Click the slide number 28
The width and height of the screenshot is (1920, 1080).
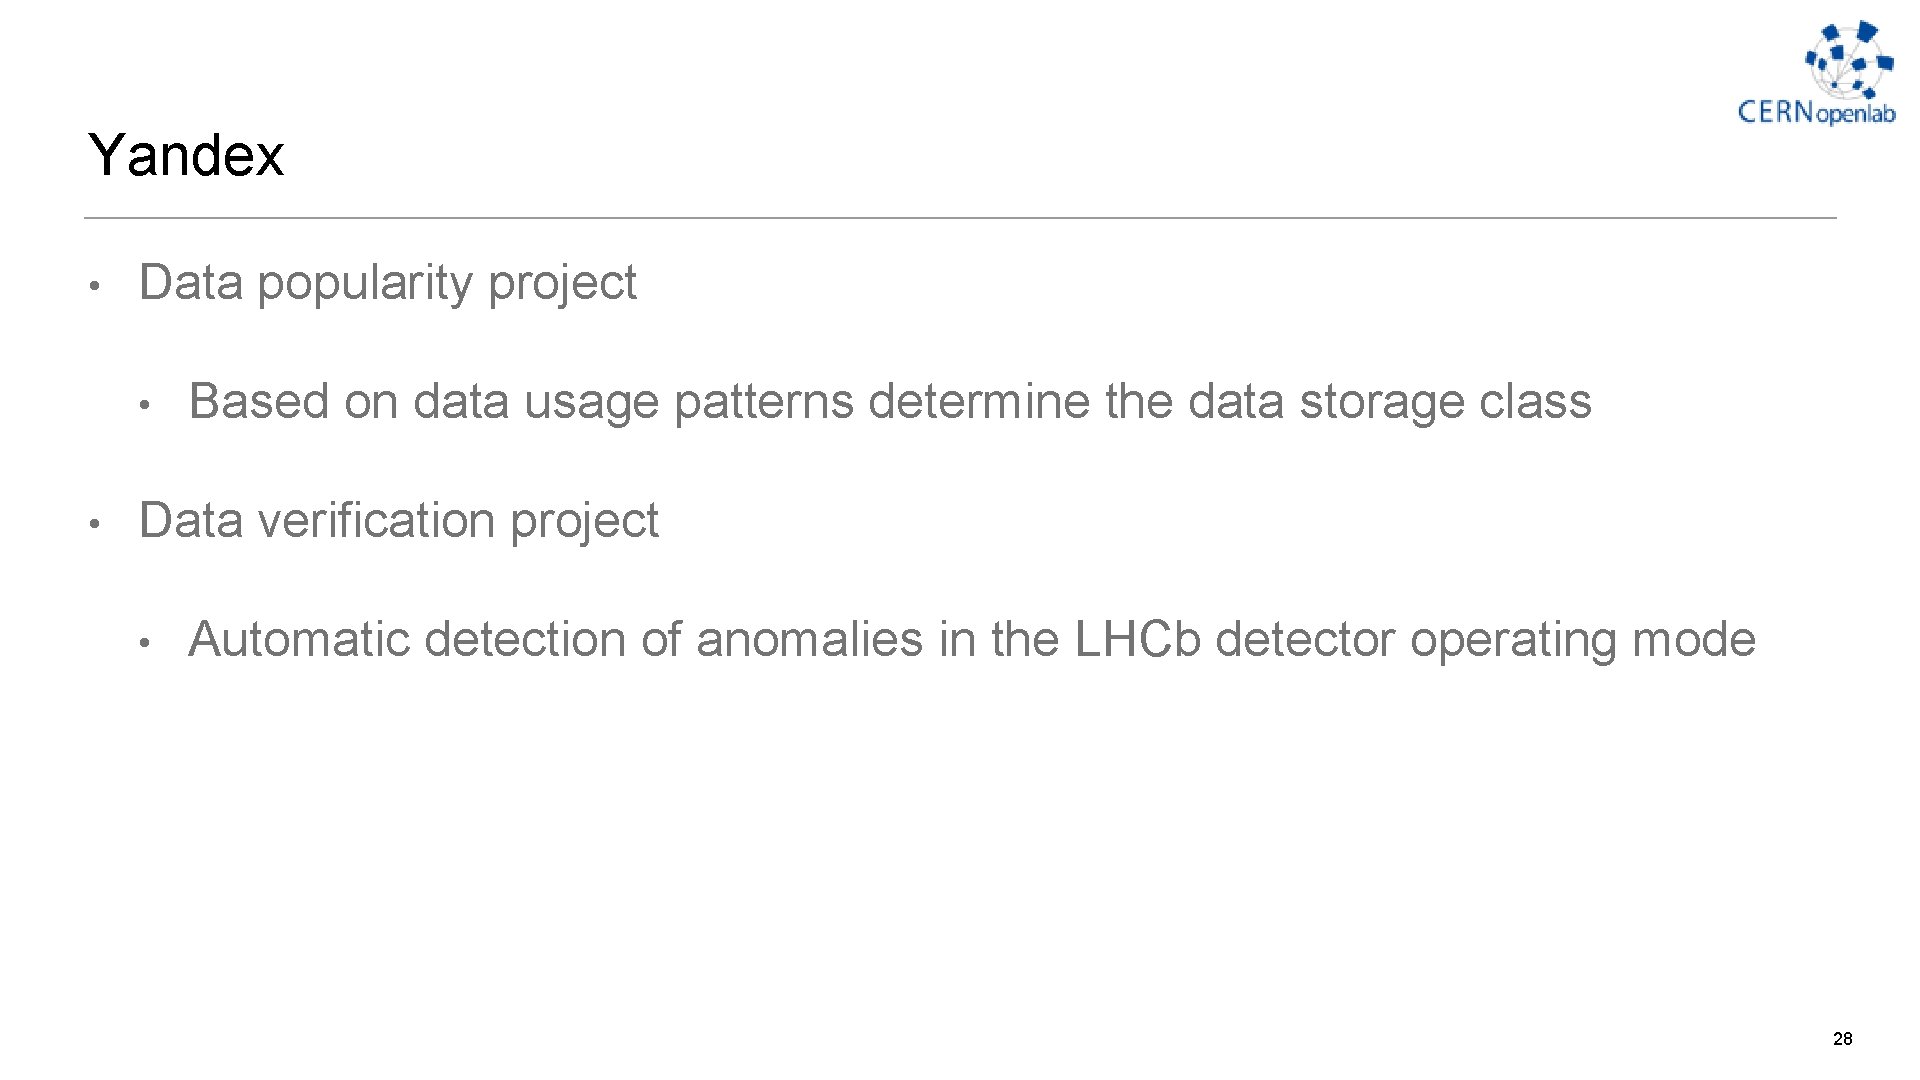pos(1842,1039)
